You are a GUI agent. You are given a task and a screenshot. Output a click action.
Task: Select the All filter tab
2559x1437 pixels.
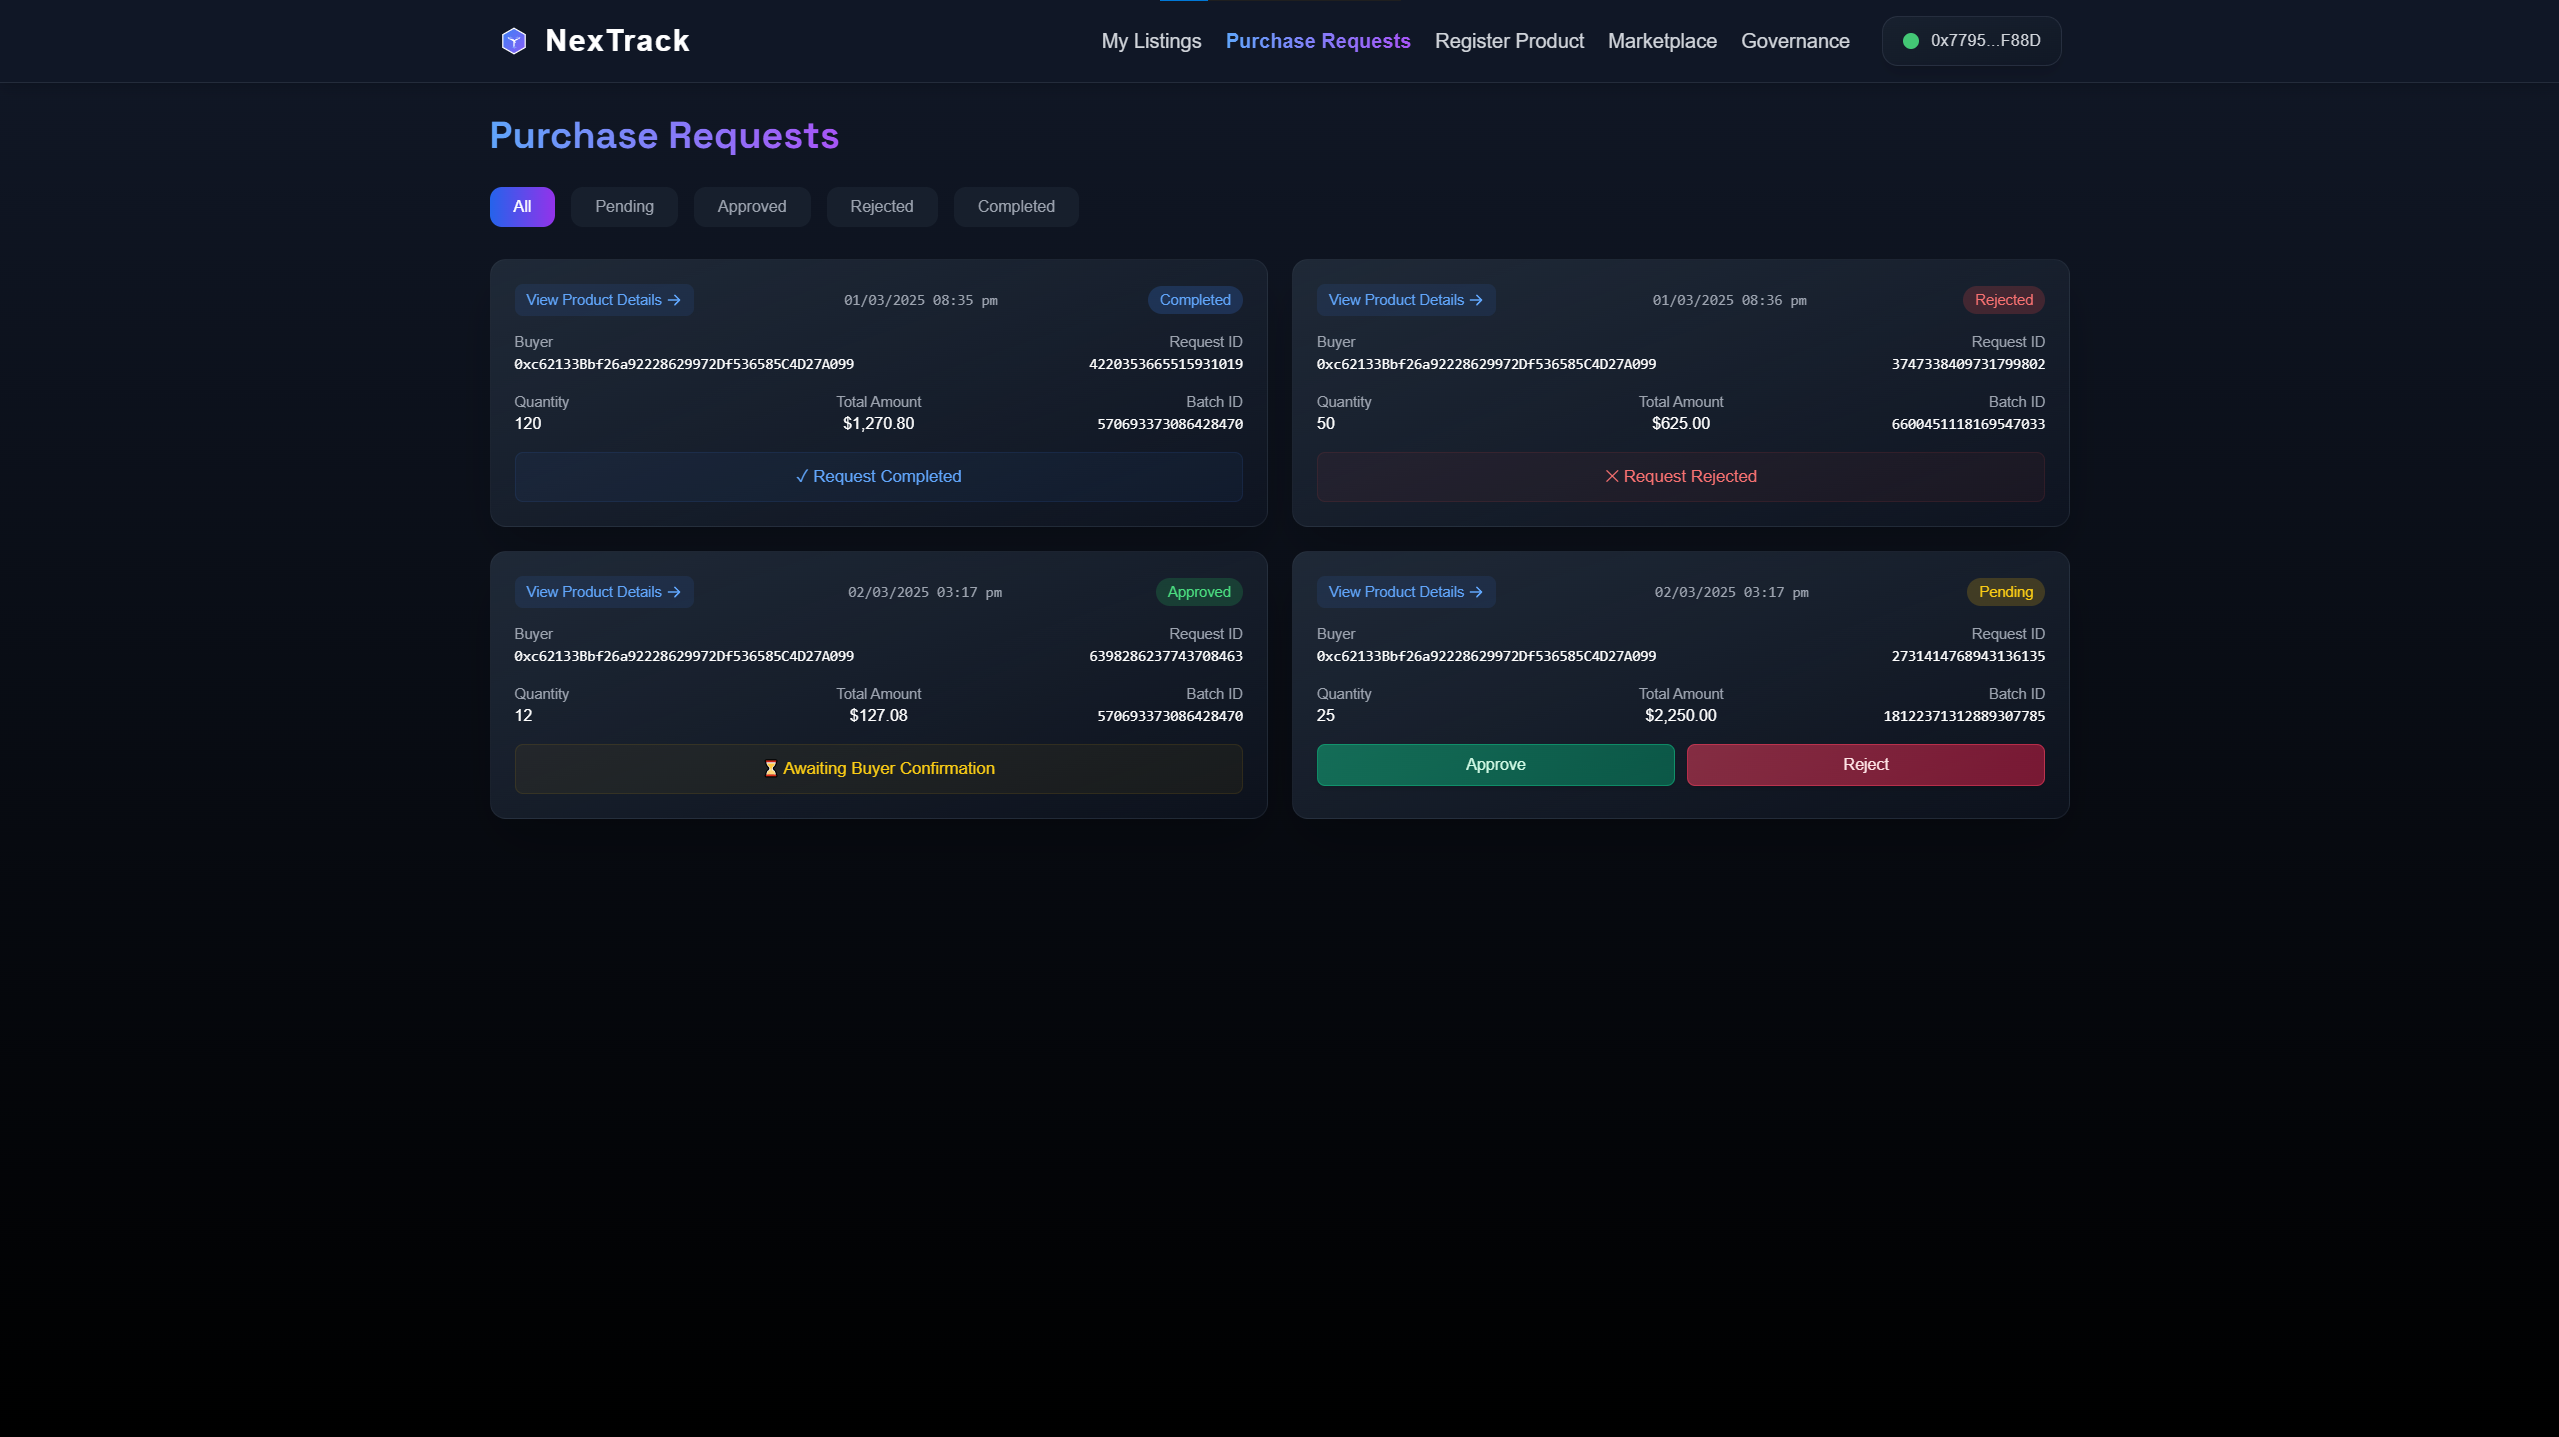click(x=522, y=207)
